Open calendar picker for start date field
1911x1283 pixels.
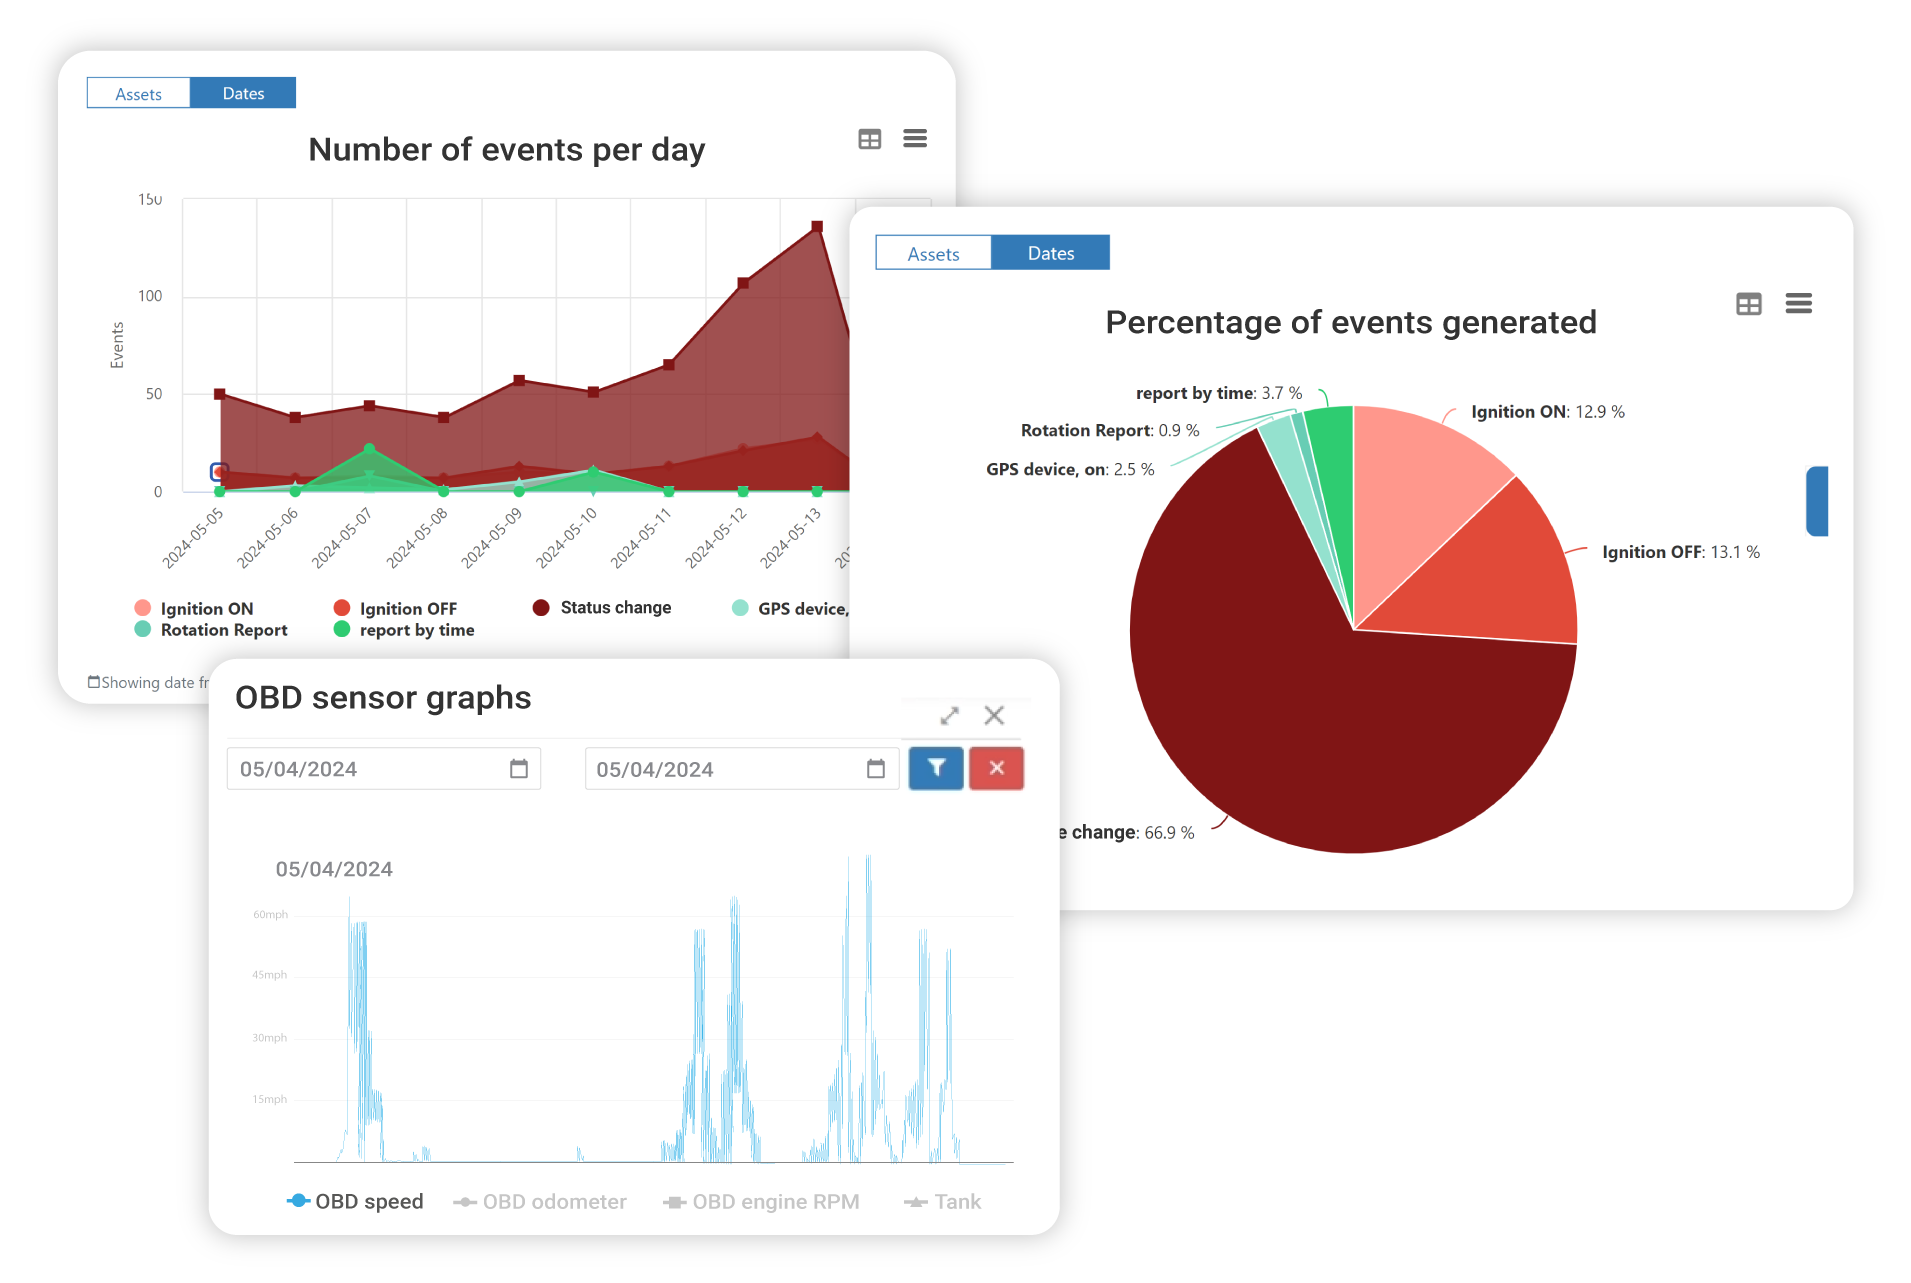(x=519, y=768)
